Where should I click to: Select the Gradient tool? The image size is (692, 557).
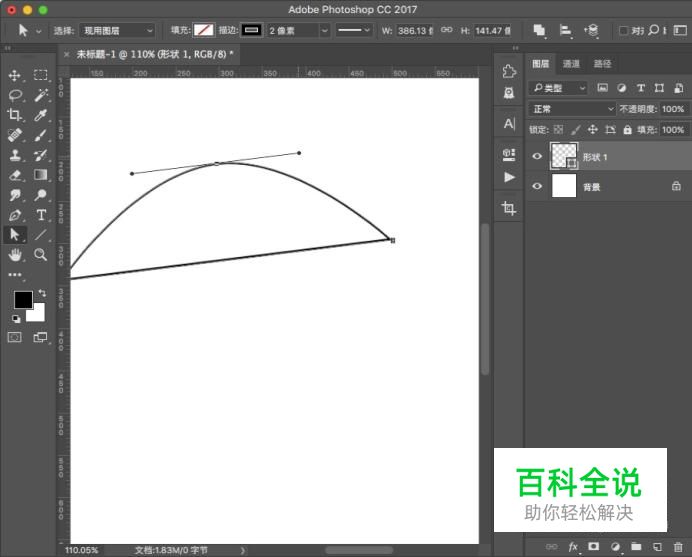click(41, 175)
